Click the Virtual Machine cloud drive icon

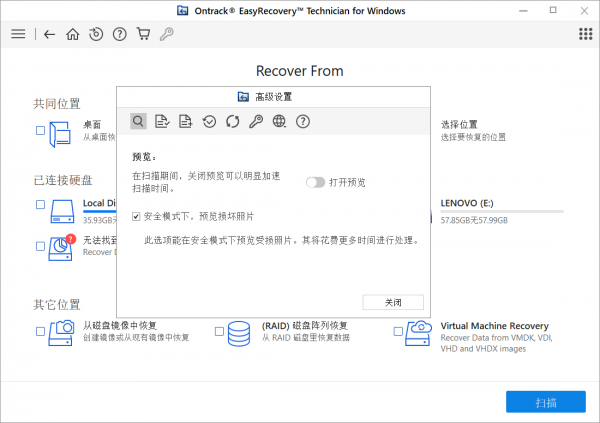point(419,333)
